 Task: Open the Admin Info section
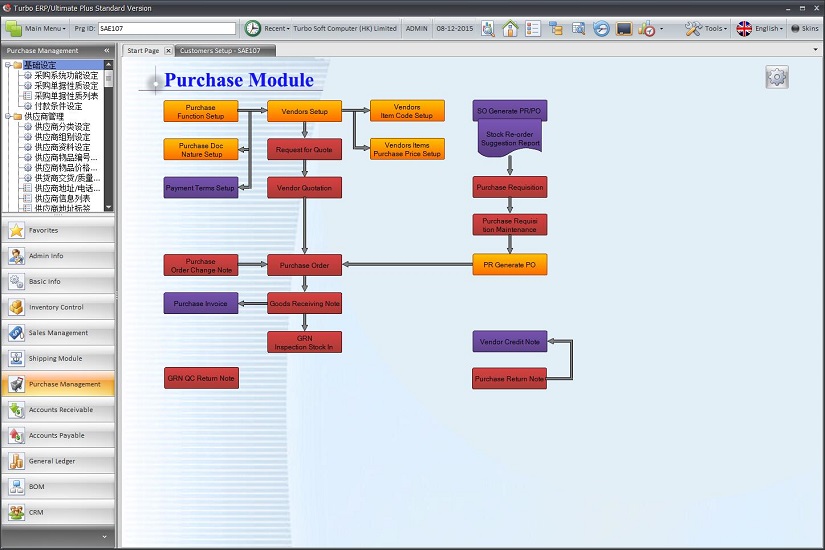58,256
